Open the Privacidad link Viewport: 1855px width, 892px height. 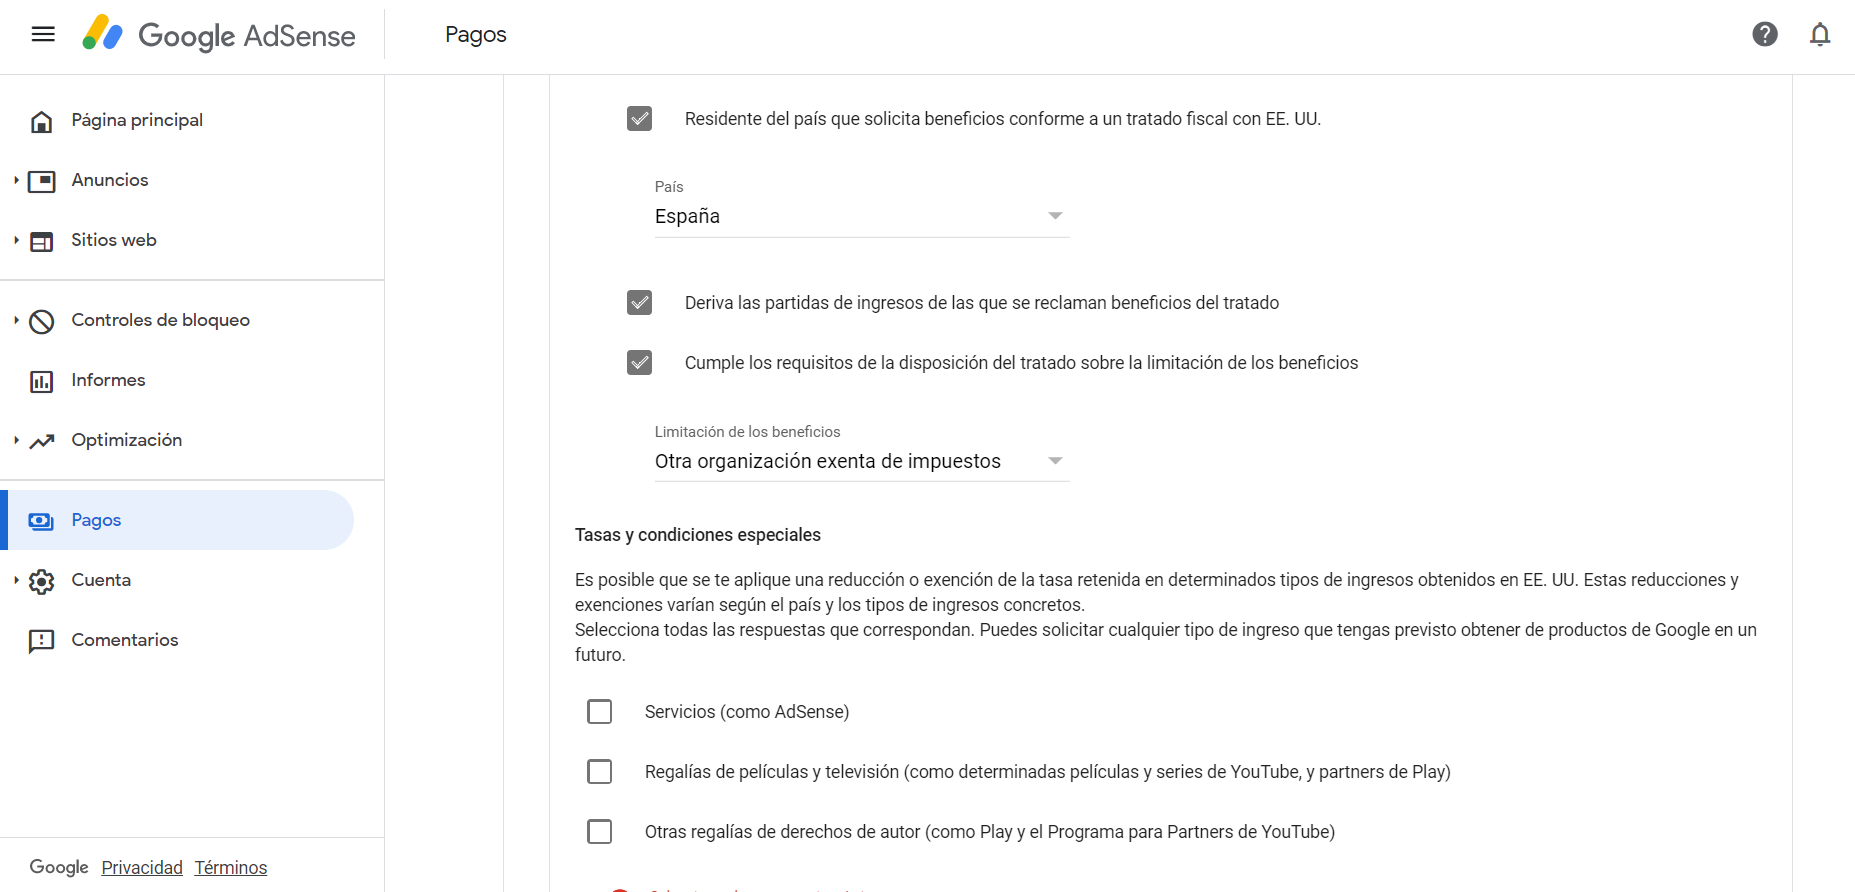[x=142, y=868]
